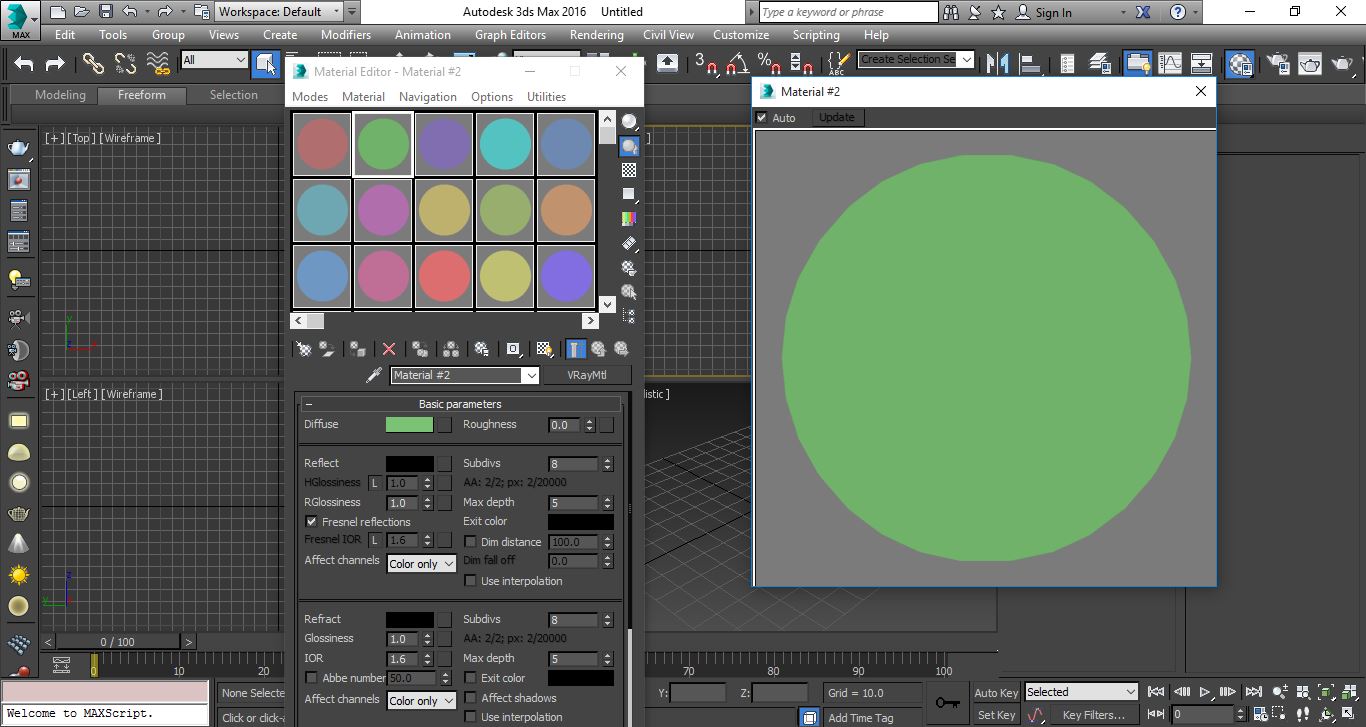This screenshot has height=727, width=1366.
Task: Click Show End Result icon
Action: [x=575, y=349]
